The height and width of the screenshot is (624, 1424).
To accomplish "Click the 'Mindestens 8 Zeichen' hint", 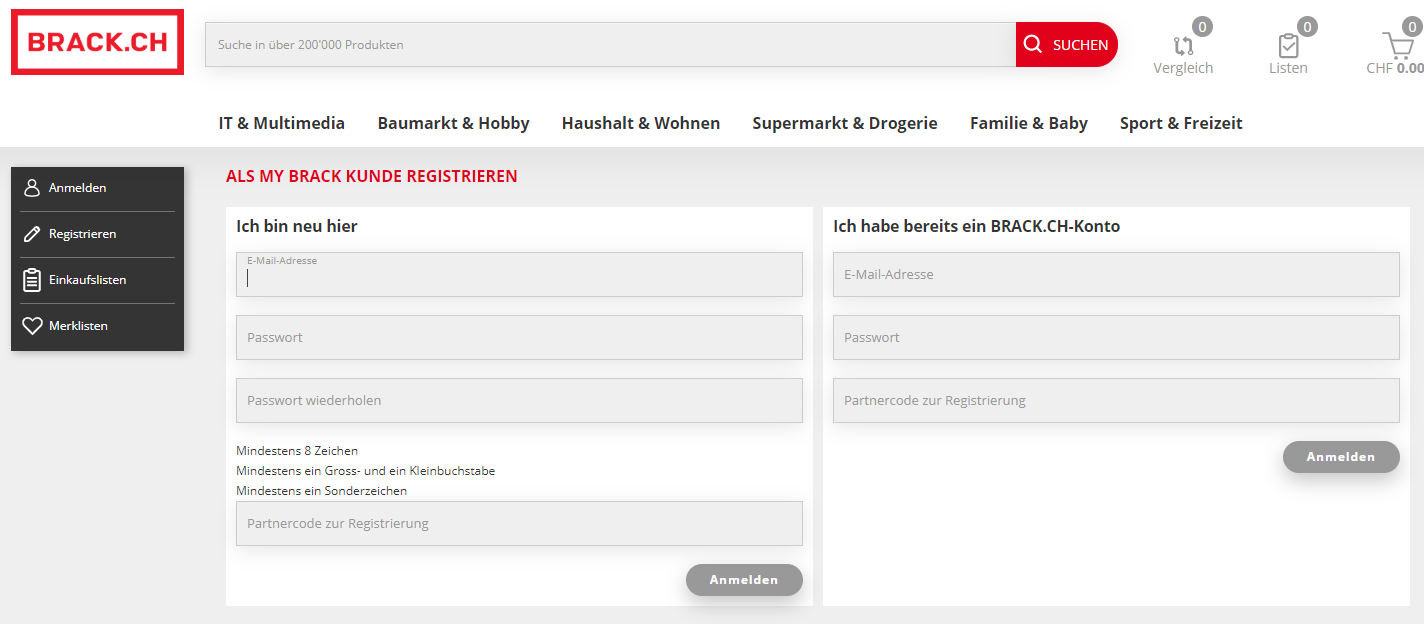I will (297, 451).
